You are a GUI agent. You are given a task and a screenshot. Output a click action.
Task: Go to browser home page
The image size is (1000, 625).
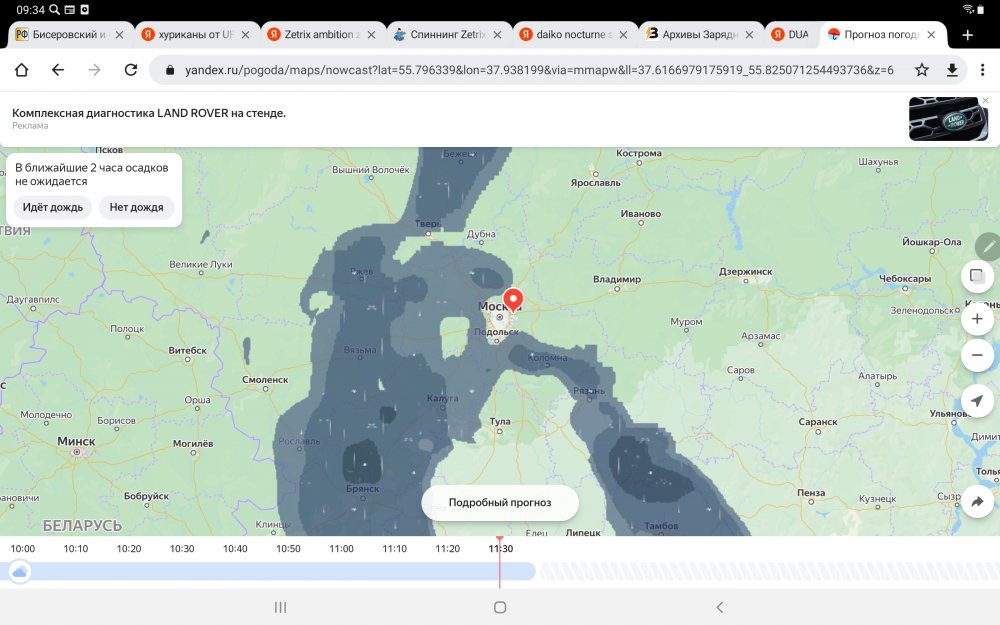tap(21, 70)
